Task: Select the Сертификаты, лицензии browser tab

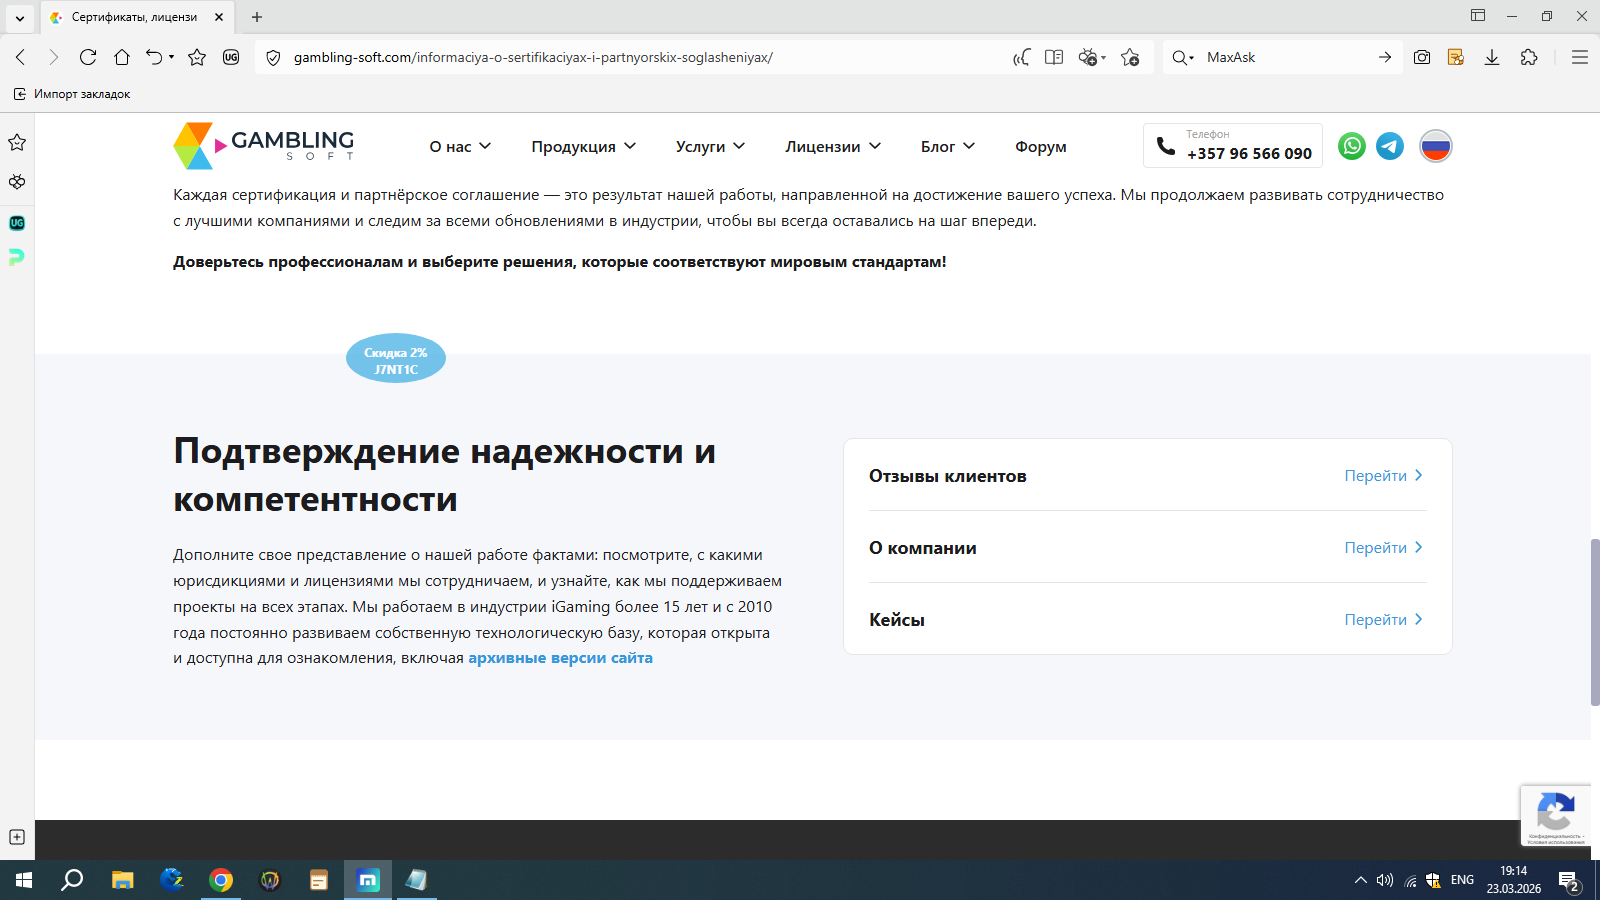Action: click(x=134, y=17)
